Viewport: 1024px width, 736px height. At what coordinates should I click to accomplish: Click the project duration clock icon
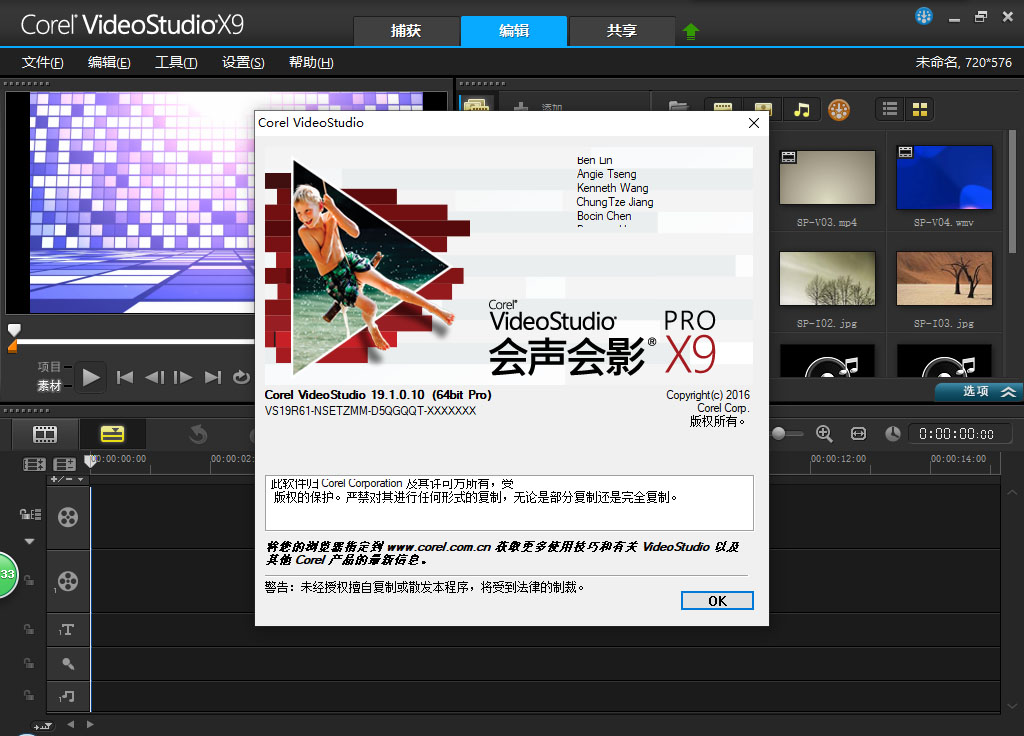point(893,434)
